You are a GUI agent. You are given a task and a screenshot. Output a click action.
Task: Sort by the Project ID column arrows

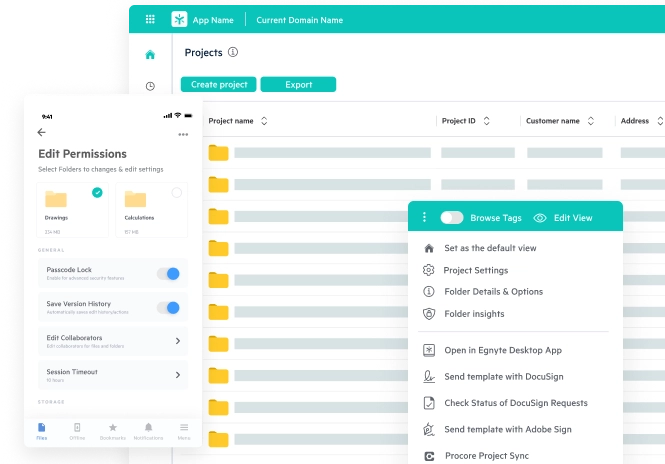click(486, 121)
